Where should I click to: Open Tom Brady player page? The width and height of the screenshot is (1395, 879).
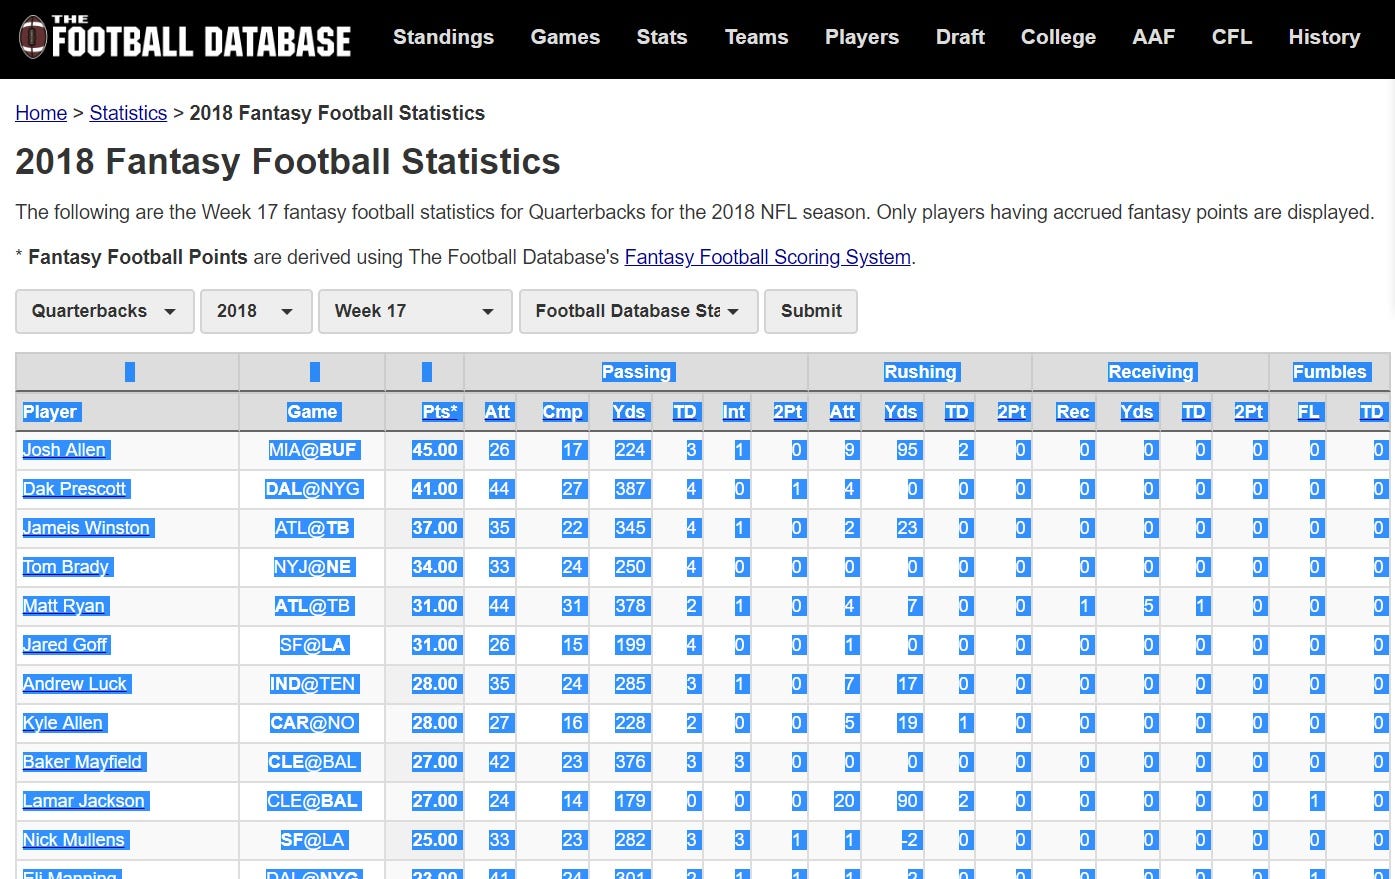67,567
